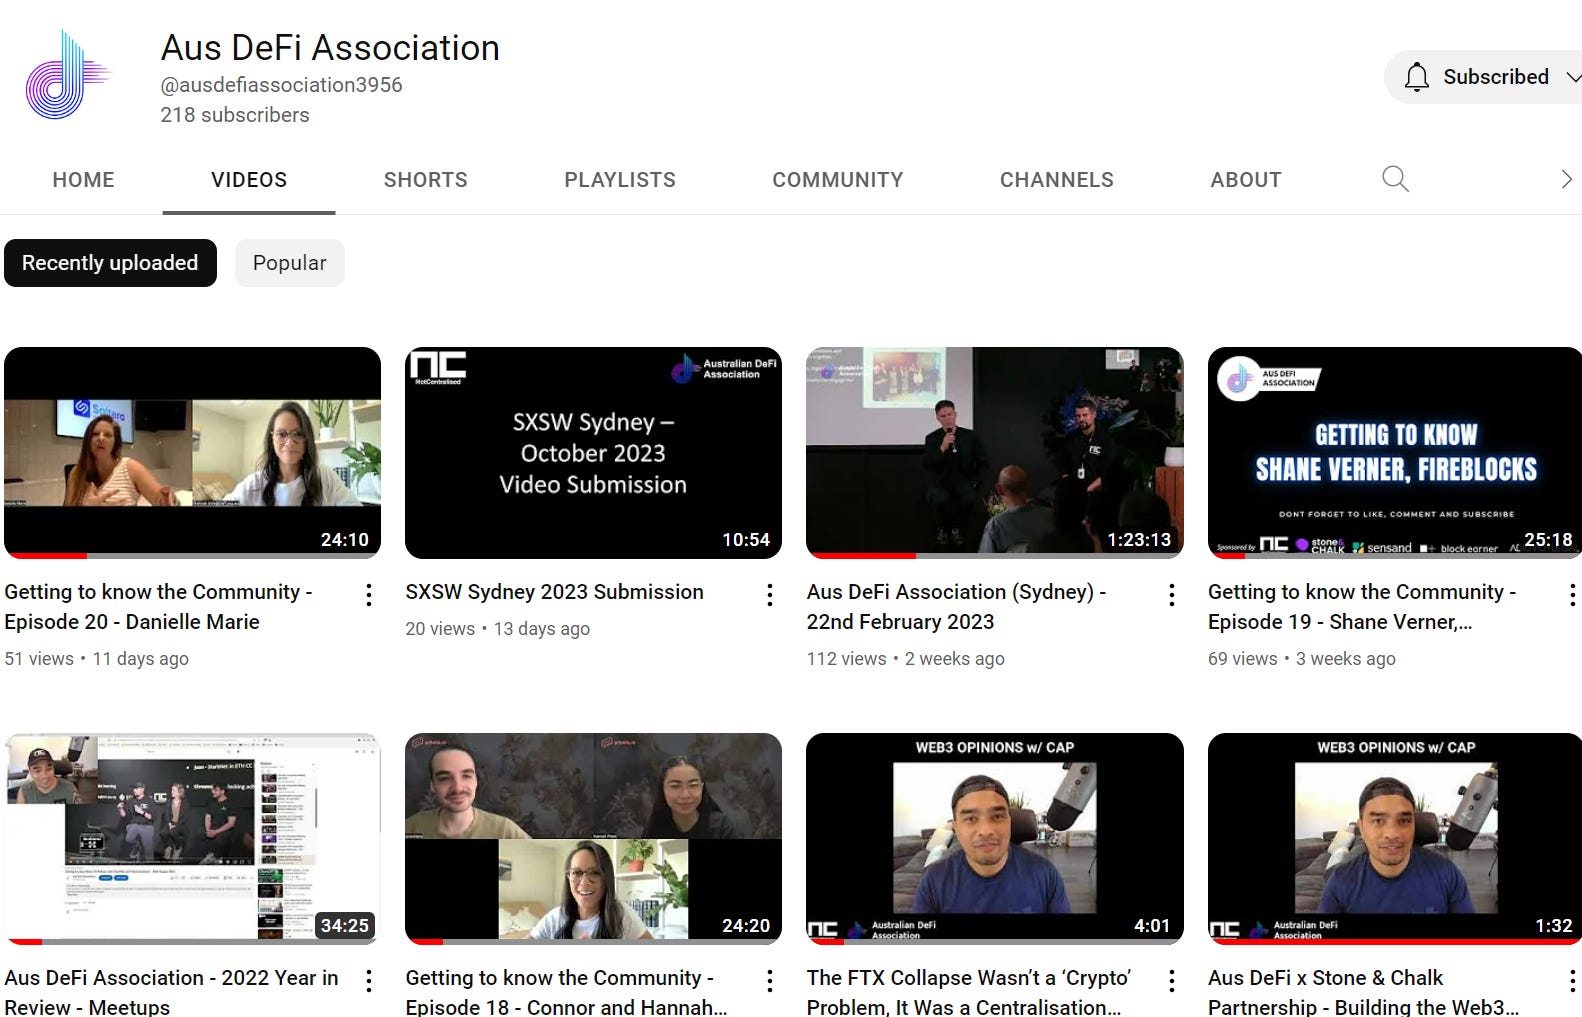Open more options for 22nd February 2023 video
This screenshot has height=1017, width=1582.
pyautogui.click(x=1172, y=595)
